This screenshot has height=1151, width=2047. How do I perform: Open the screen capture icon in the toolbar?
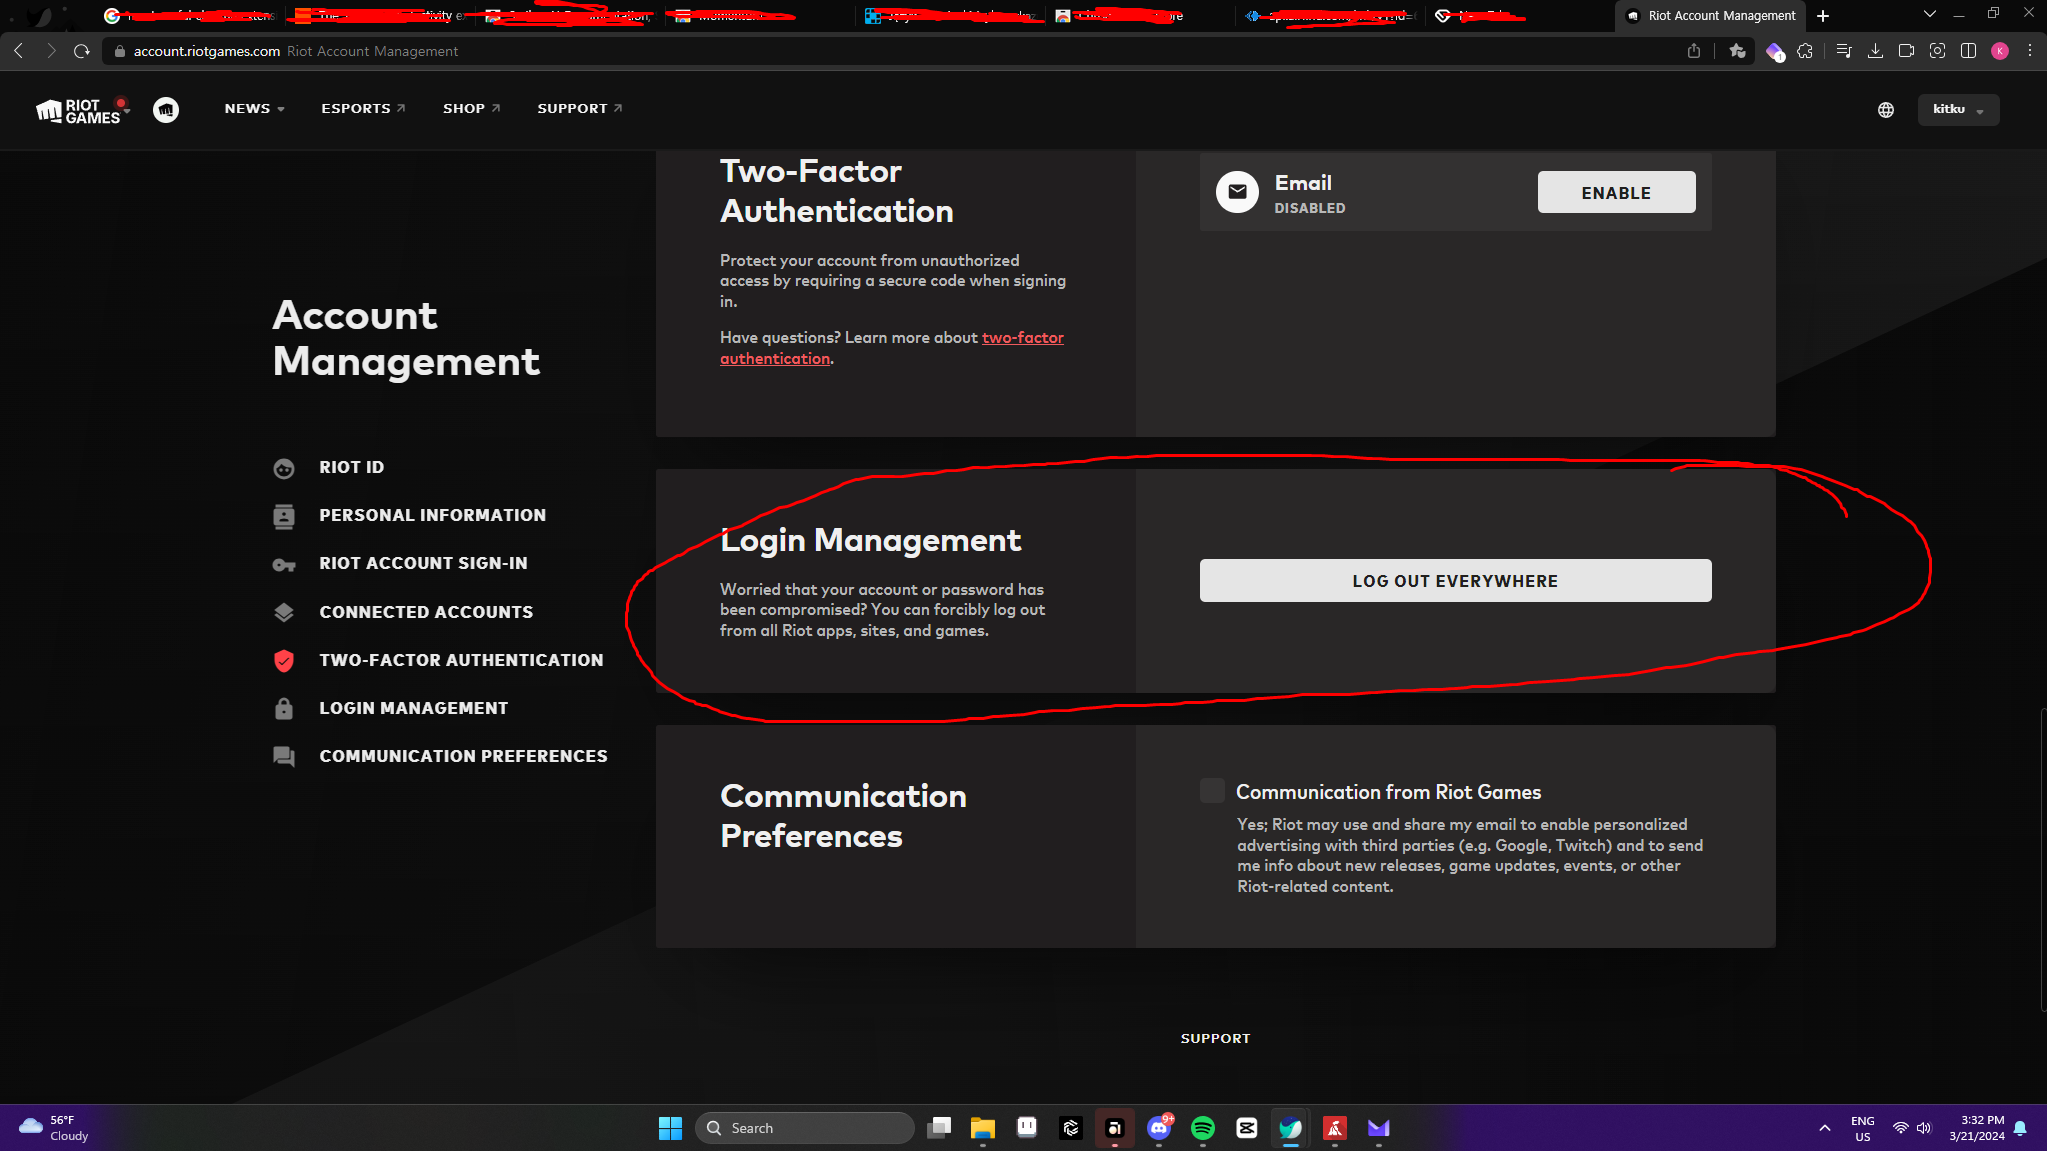pyautogui.click(x=1938, y=51)
